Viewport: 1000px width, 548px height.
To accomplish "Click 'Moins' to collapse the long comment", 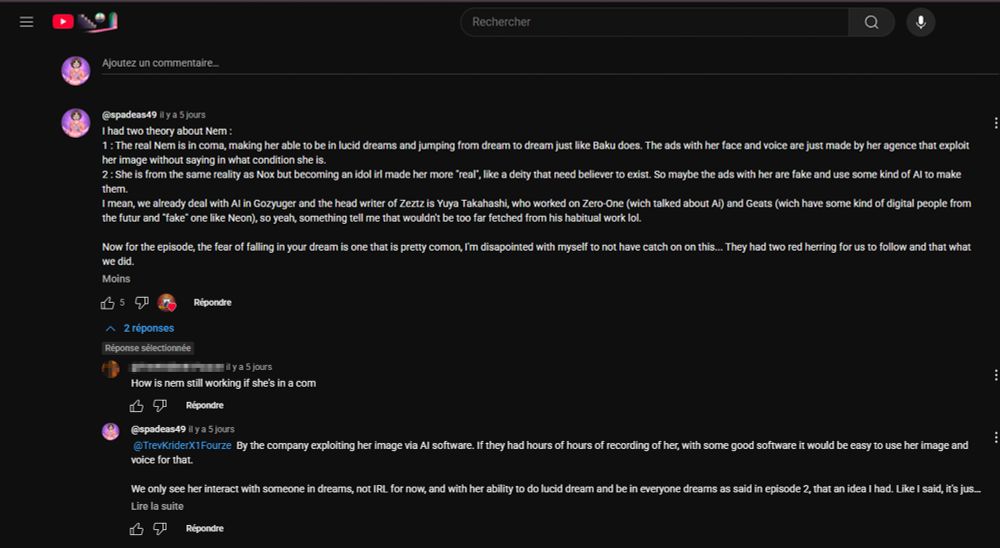I will point(116,279).
